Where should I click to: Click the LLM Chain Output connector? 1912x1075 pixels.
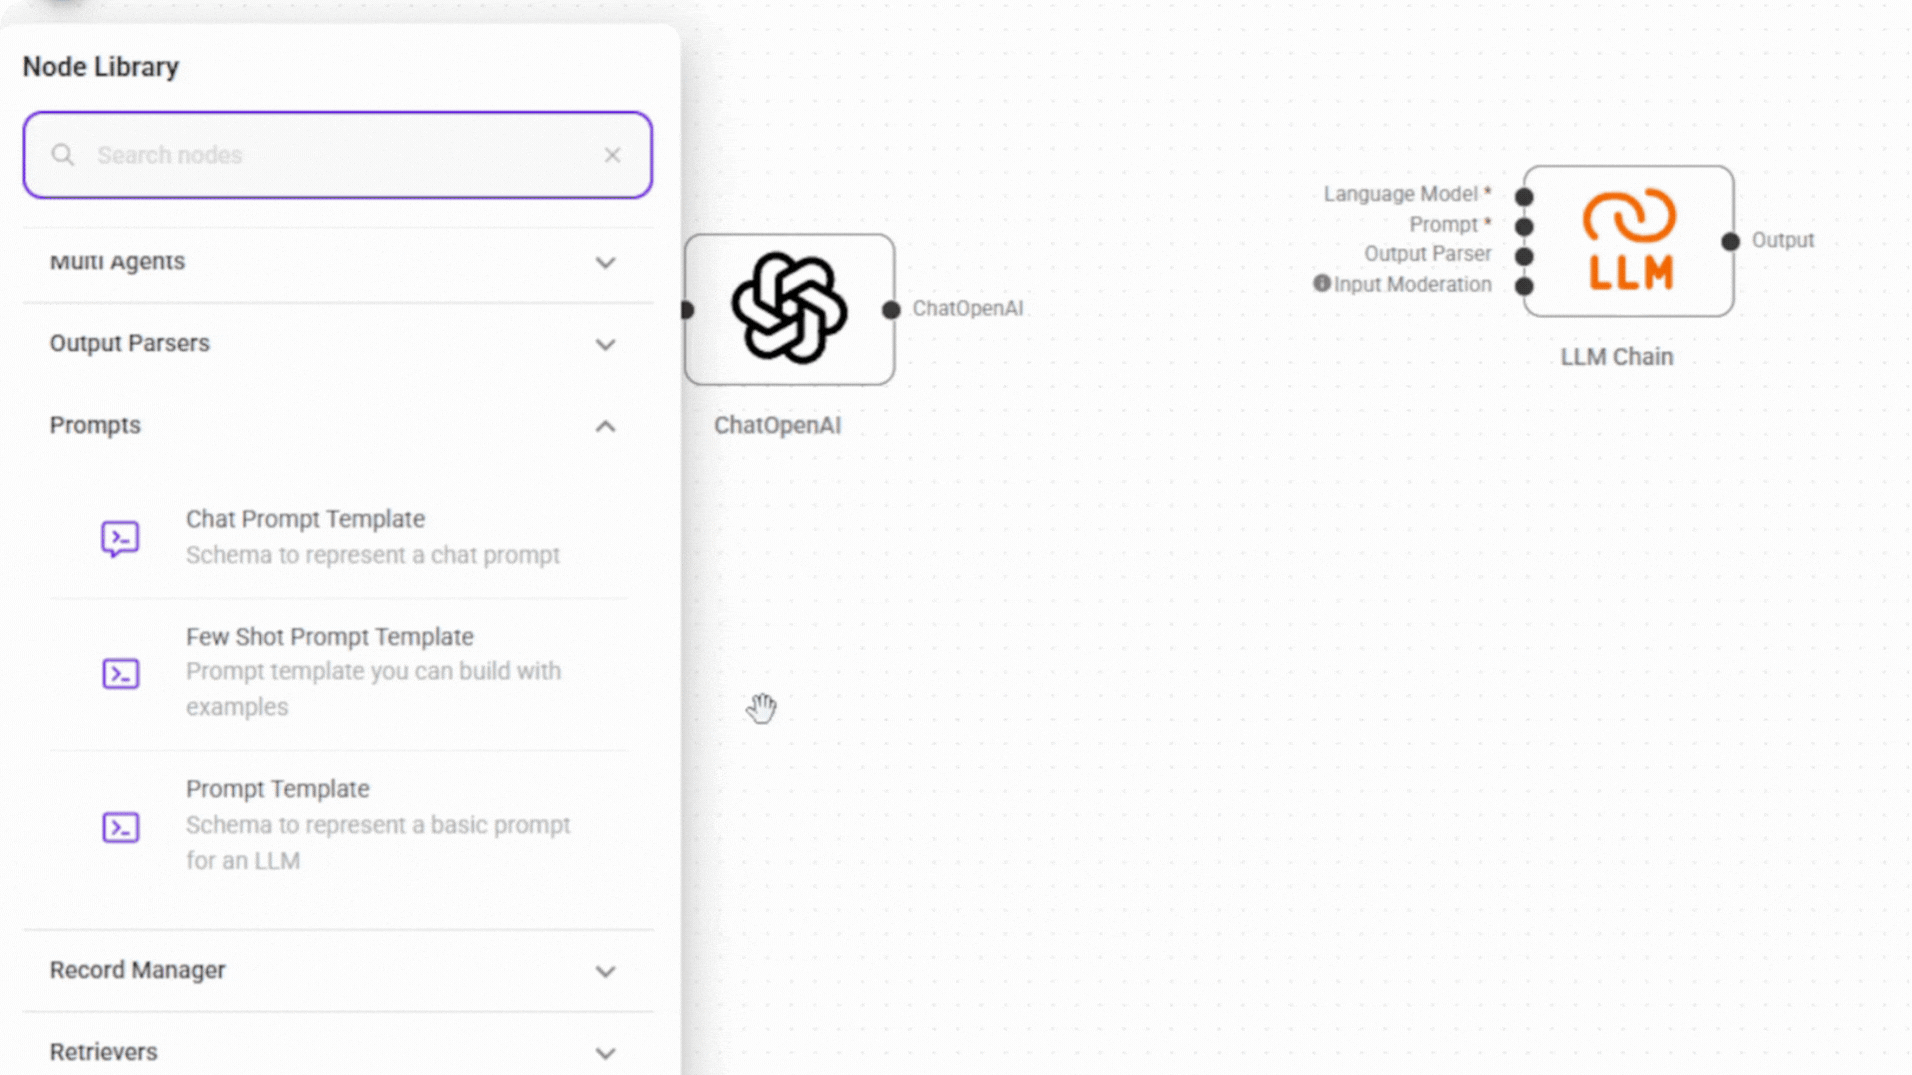(1730, 241)
